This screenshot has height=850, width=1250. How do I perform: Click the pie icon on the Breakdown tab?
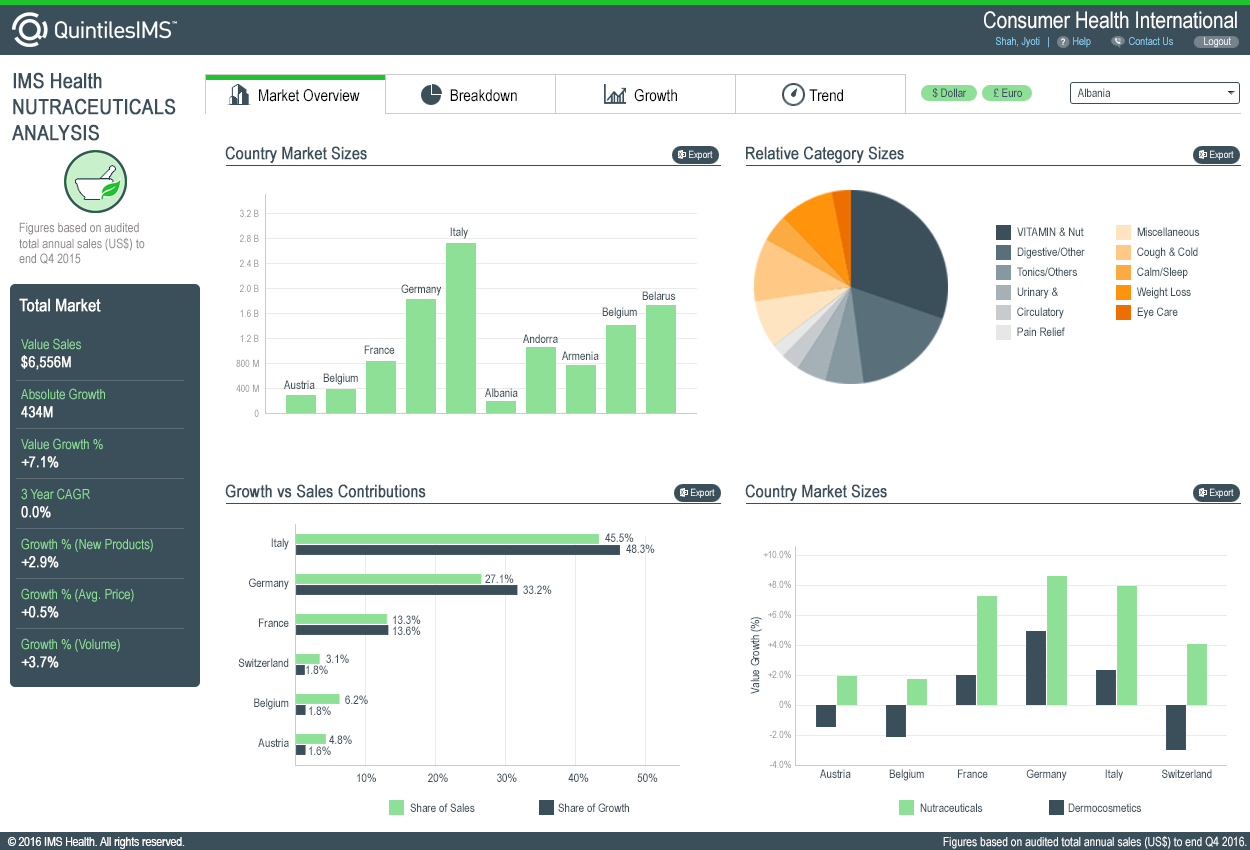431,95
